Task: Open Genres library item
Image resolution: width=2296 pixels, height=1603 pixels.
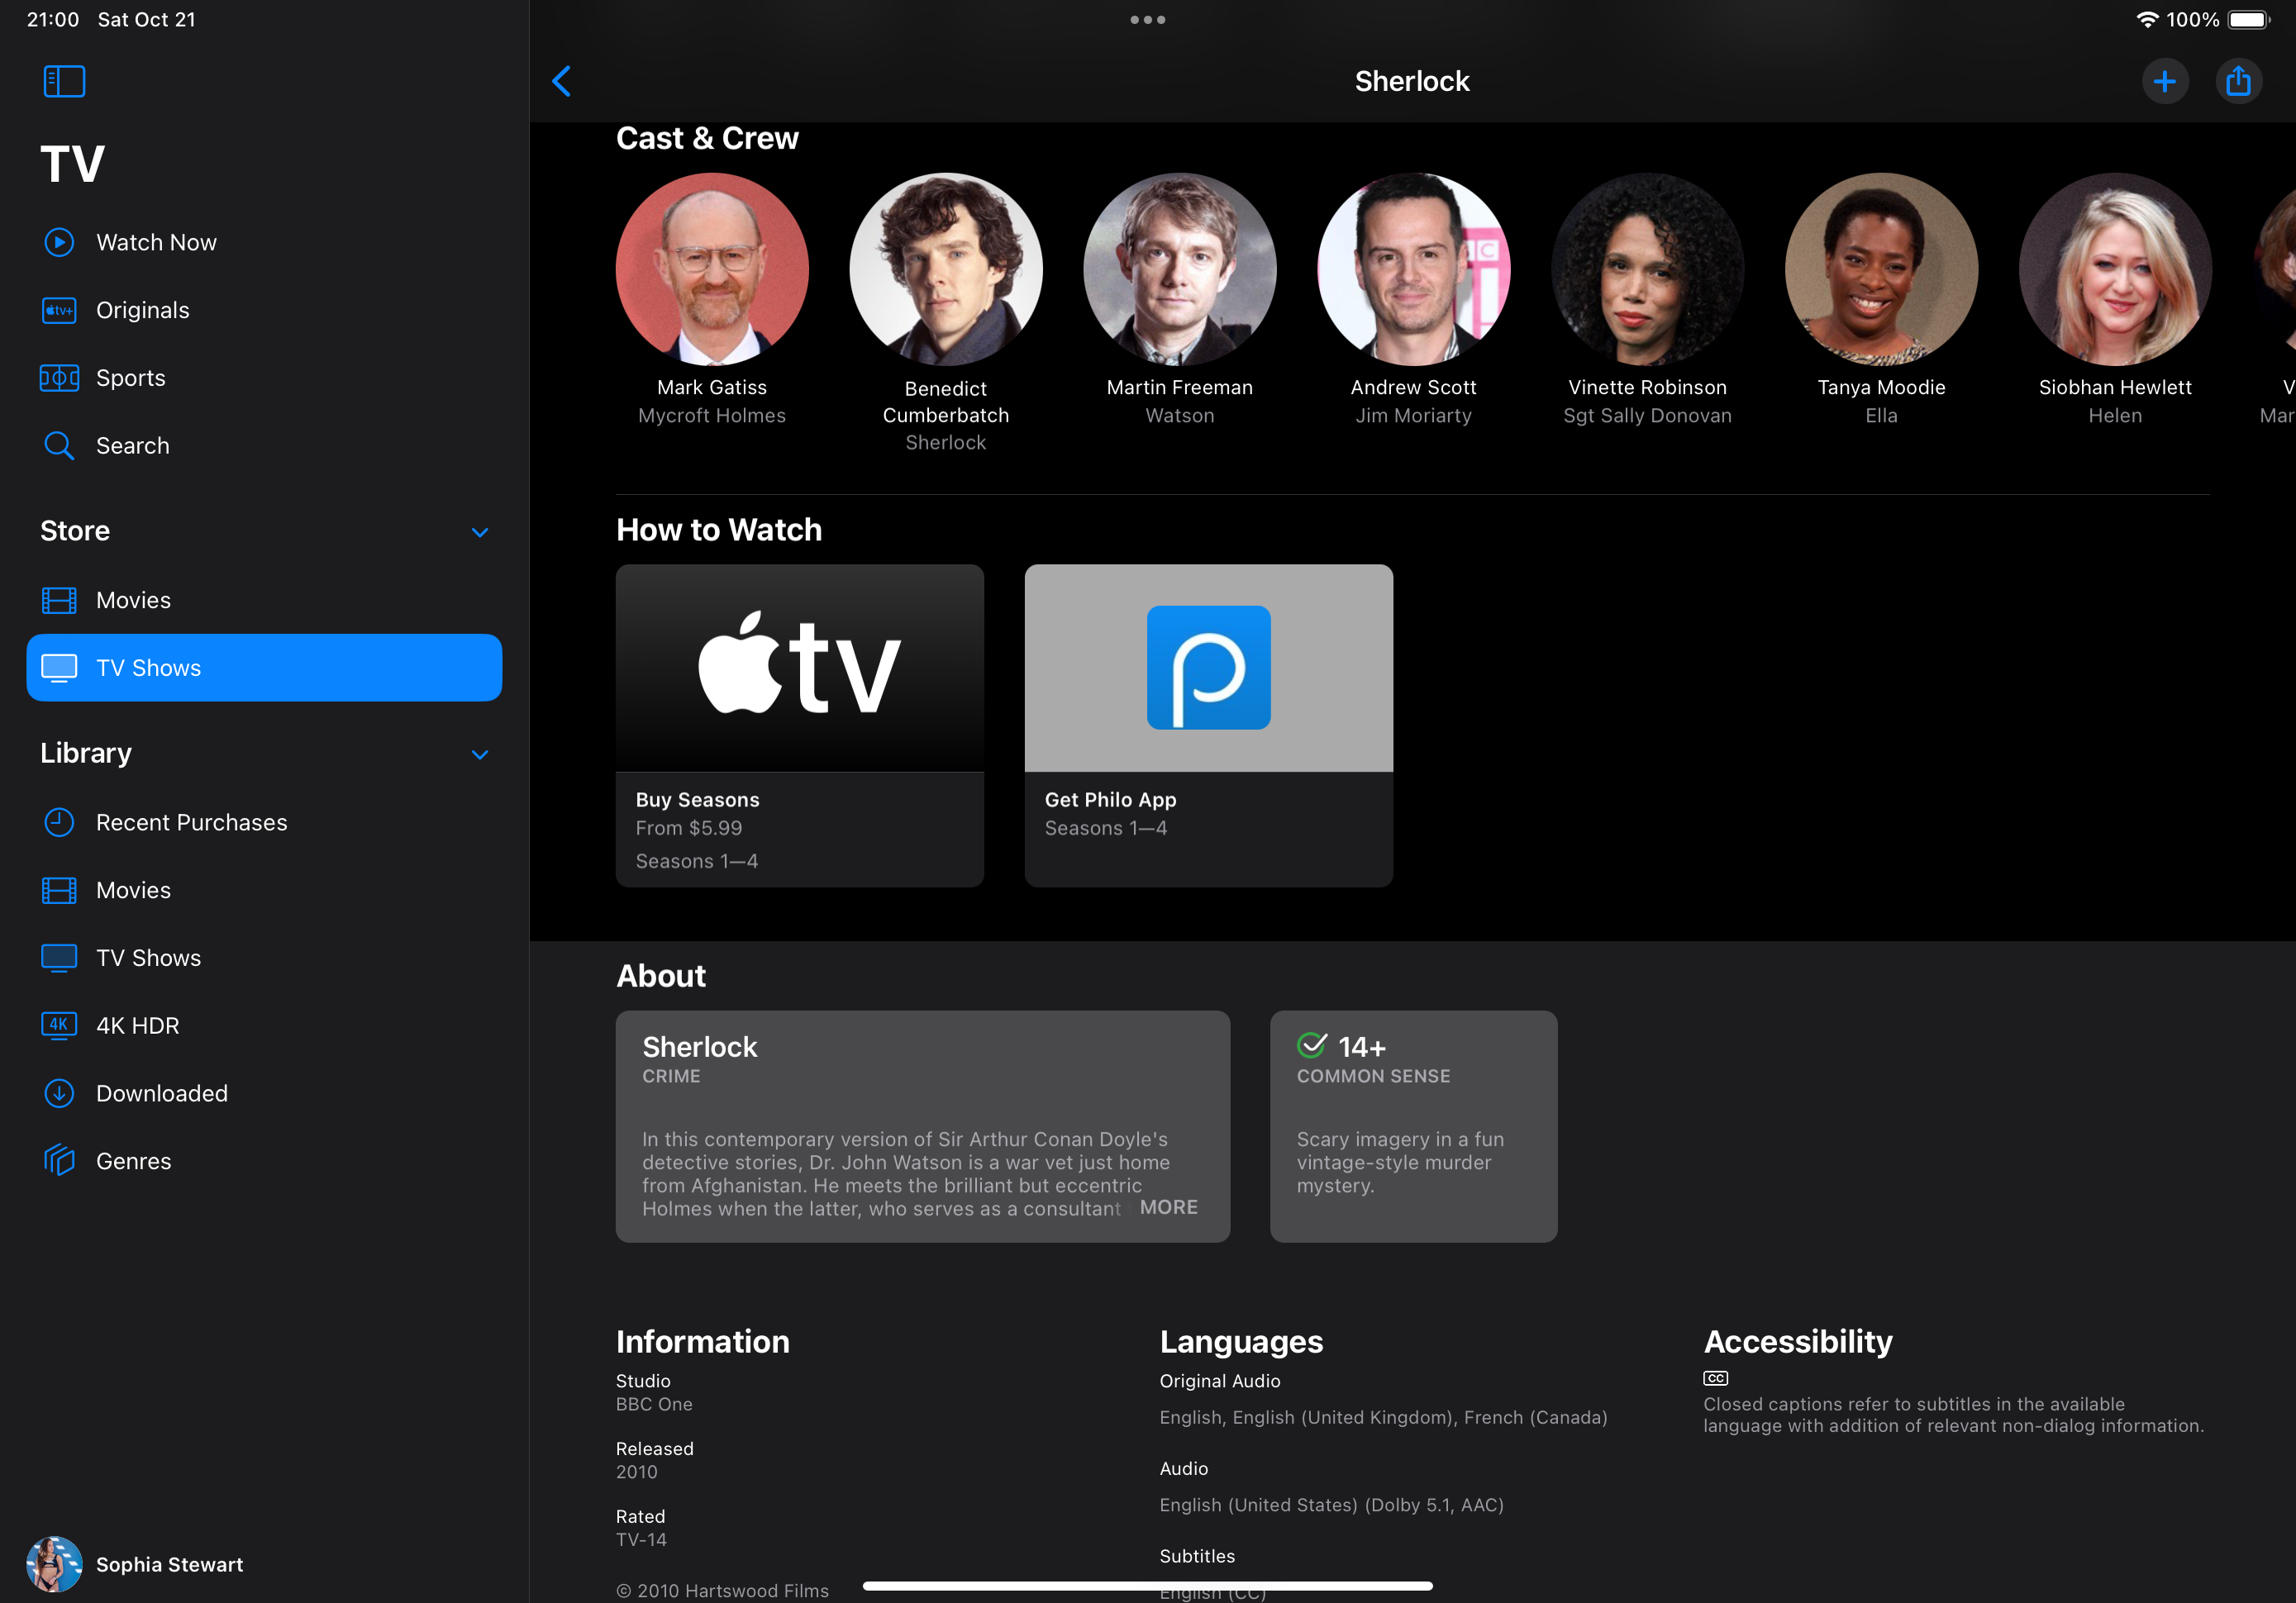Action: 264,1161
